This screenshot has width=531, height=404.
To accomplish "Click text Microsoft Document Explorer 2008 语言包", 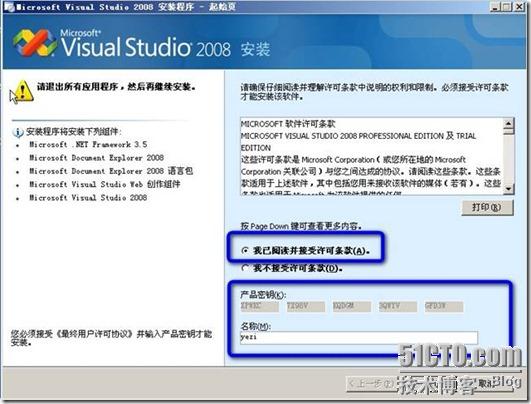I will [x=111, y=171].
